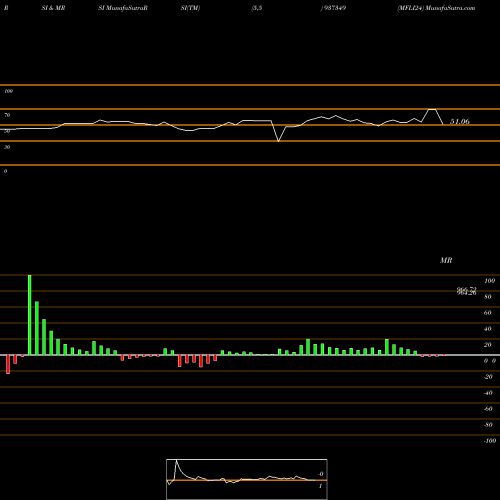Click the tallest green bar in the MR histogram
This screenshot has width=500, height=500.
pyautogui.click(x=30, y=315)
